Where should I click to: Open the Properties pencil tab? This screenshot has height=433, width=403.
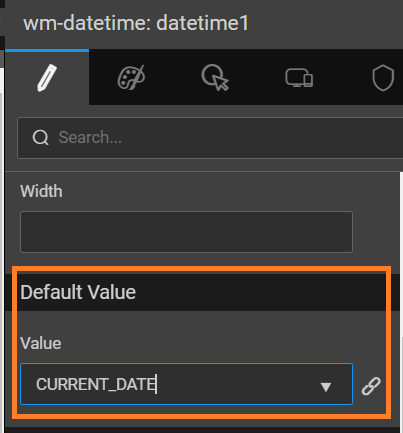(47, 78)
